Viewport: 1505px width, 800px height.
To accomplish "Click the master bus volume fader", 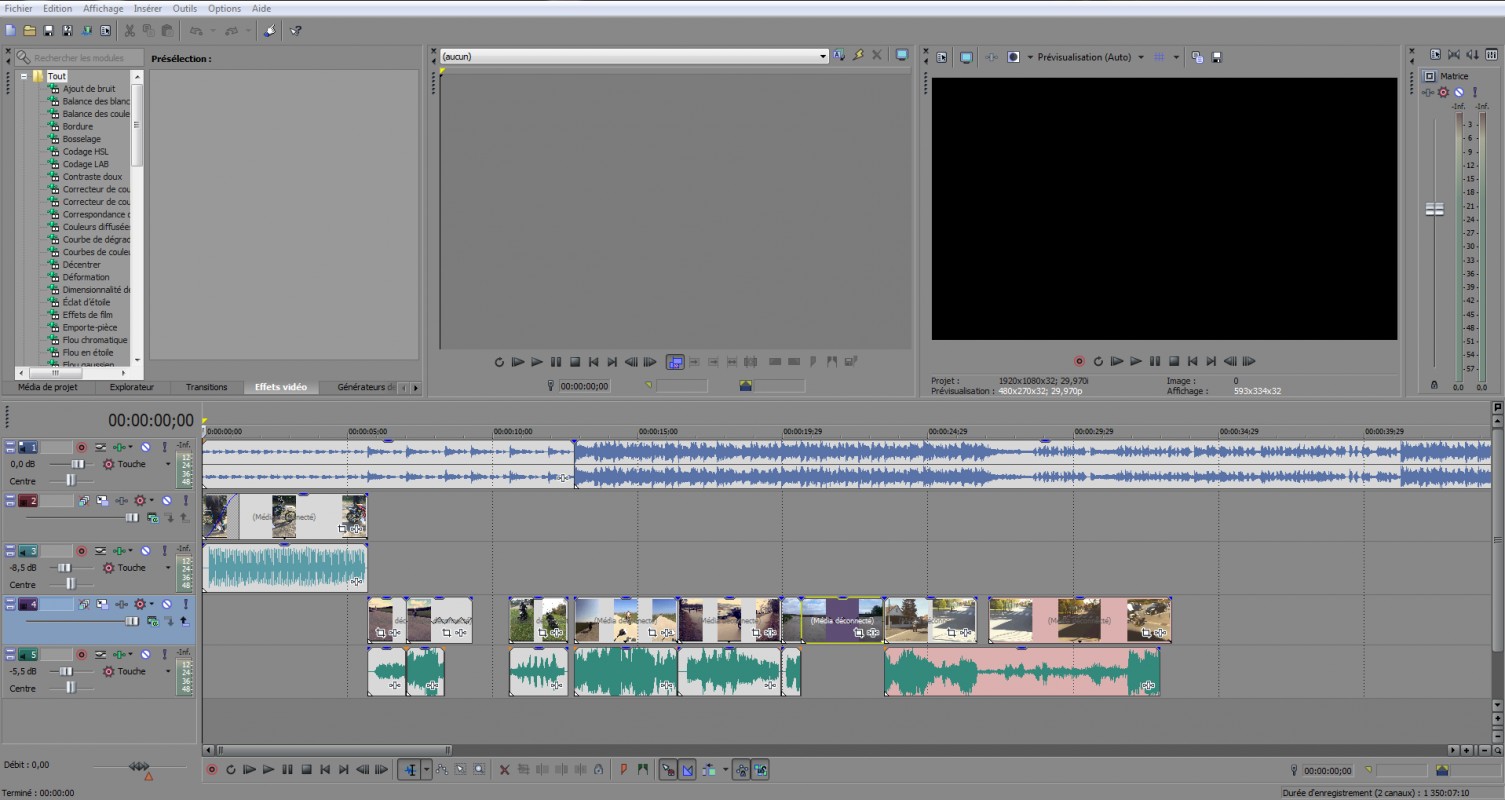I will tap(1434, 209).
